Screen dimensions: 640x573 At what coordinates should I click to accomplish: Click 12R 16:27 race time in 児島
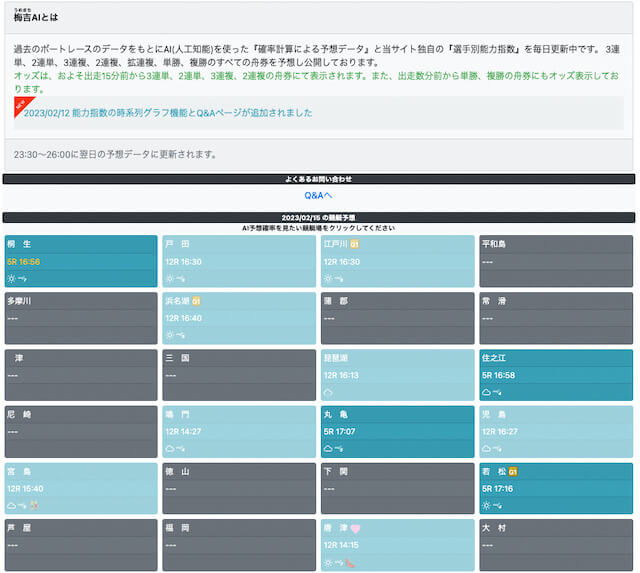click(500, 432)
